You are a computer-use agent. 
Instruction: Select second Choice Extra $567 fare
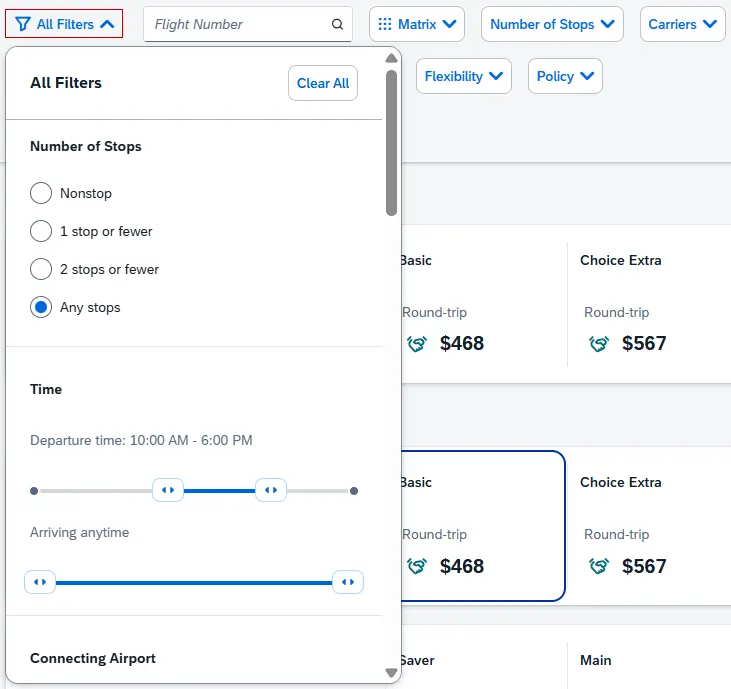click(649, 526)
